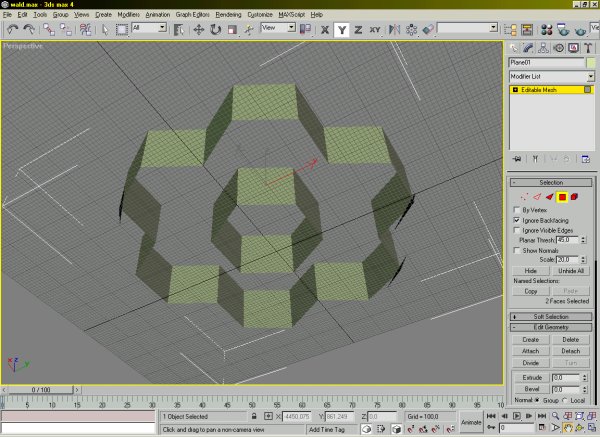
Task: Click the Undo arrow in the toolbar
Action: pyautogui.click(x=11, y=30)
